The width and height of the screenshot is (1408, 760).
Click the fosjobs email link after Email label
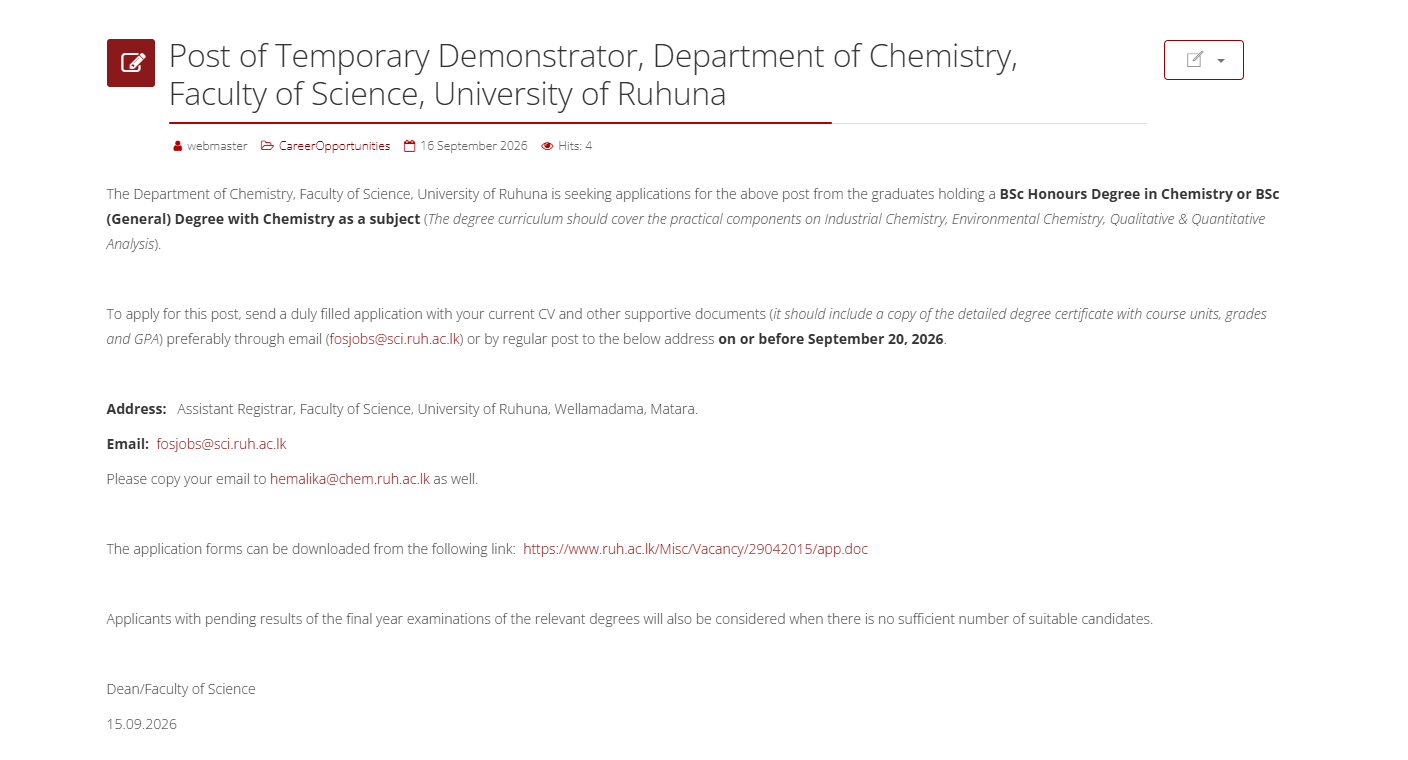pos(221,444)
